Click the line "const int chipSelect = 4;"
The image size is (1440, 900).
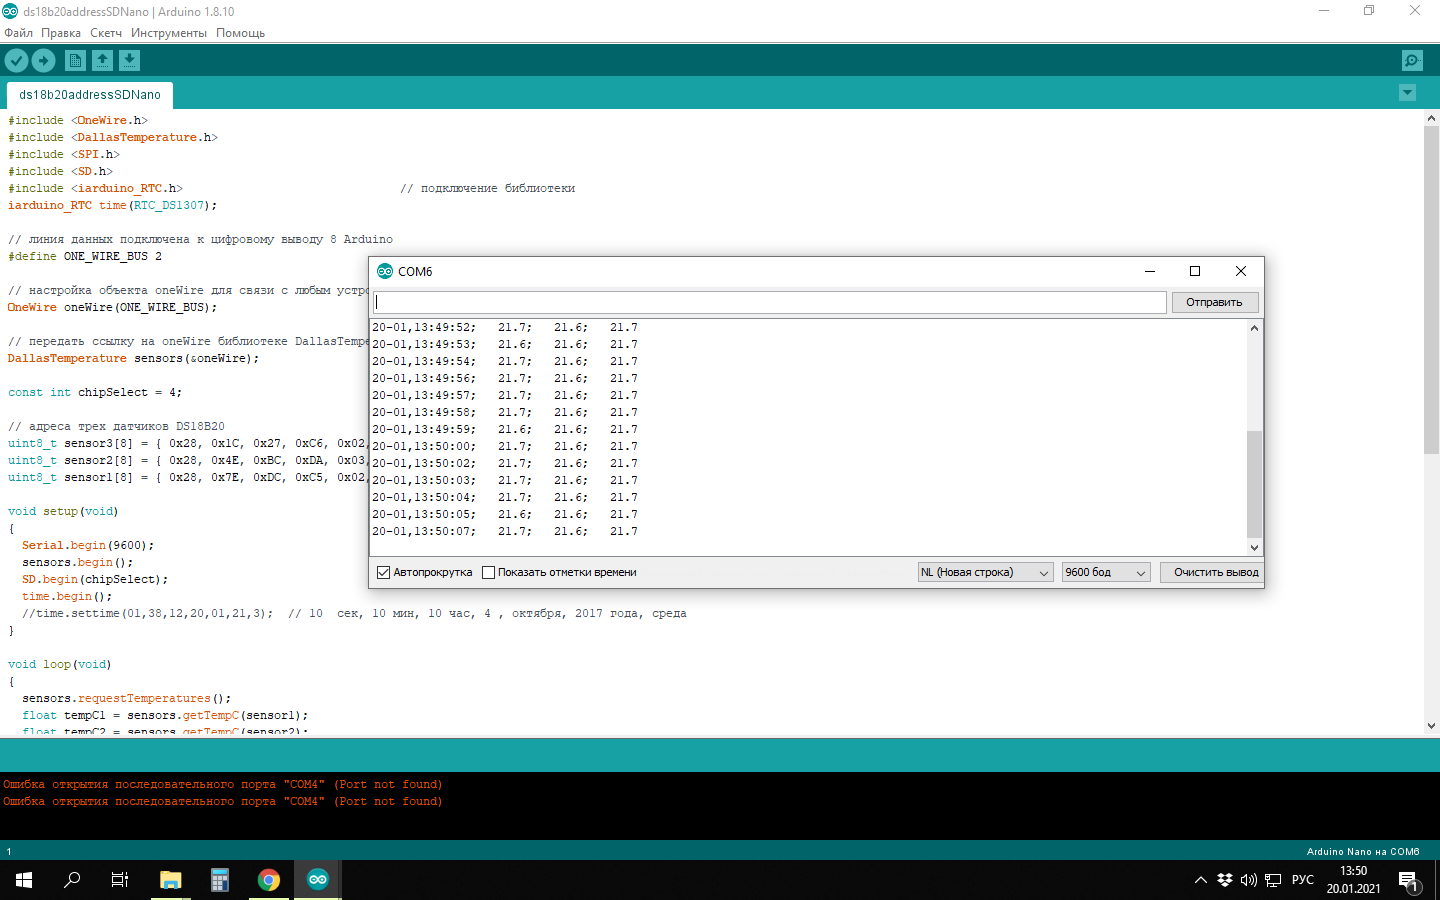pos(95,392)
